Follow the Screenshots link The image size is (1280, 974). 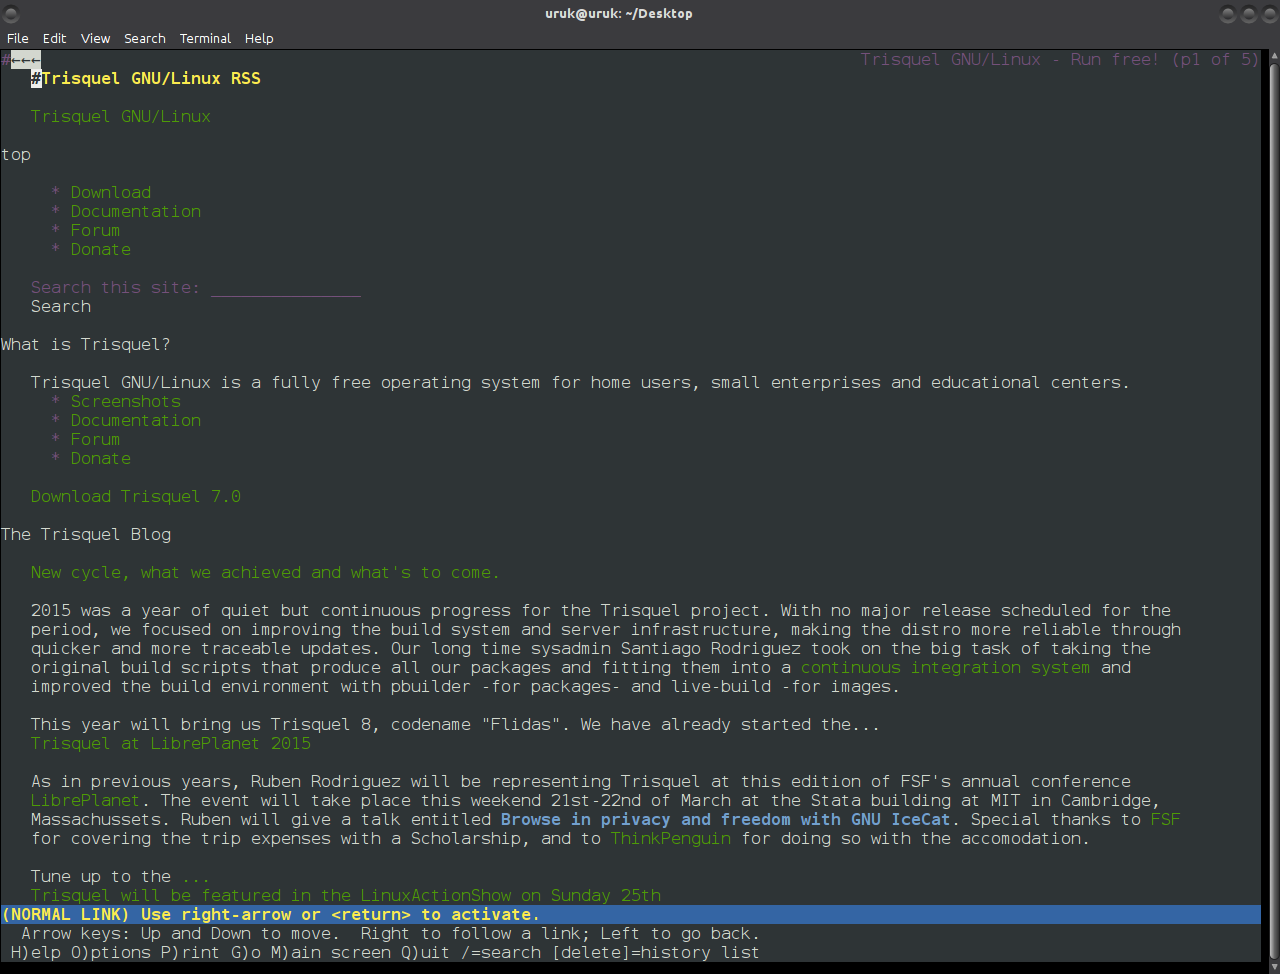click(x=126, y=401)
